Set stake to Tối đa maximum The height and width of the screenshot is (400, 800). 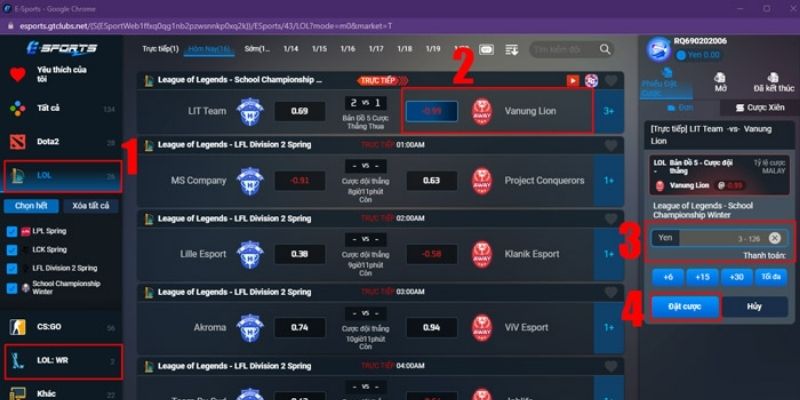click(771, 278)
